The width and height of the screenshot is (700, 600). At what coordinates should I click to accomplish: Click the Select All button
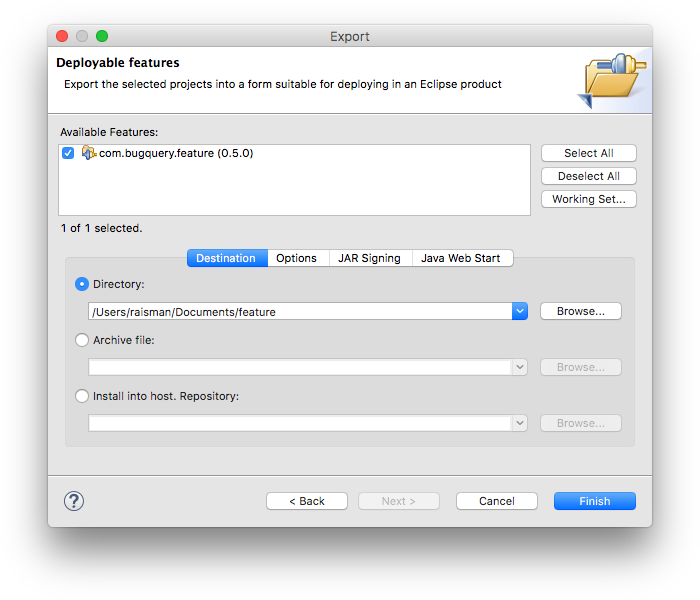pyautogui.click(x=589, y=153)
